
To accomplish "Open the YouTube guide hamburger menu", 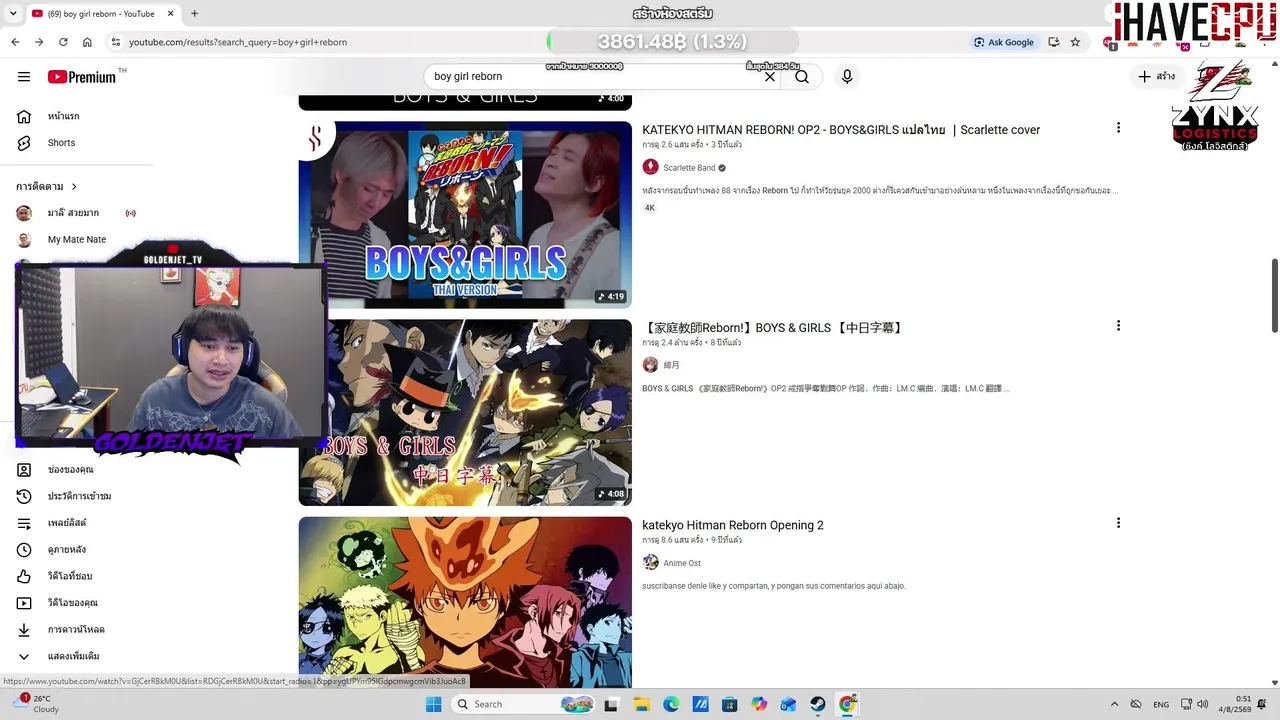I will tap(24, 77).
